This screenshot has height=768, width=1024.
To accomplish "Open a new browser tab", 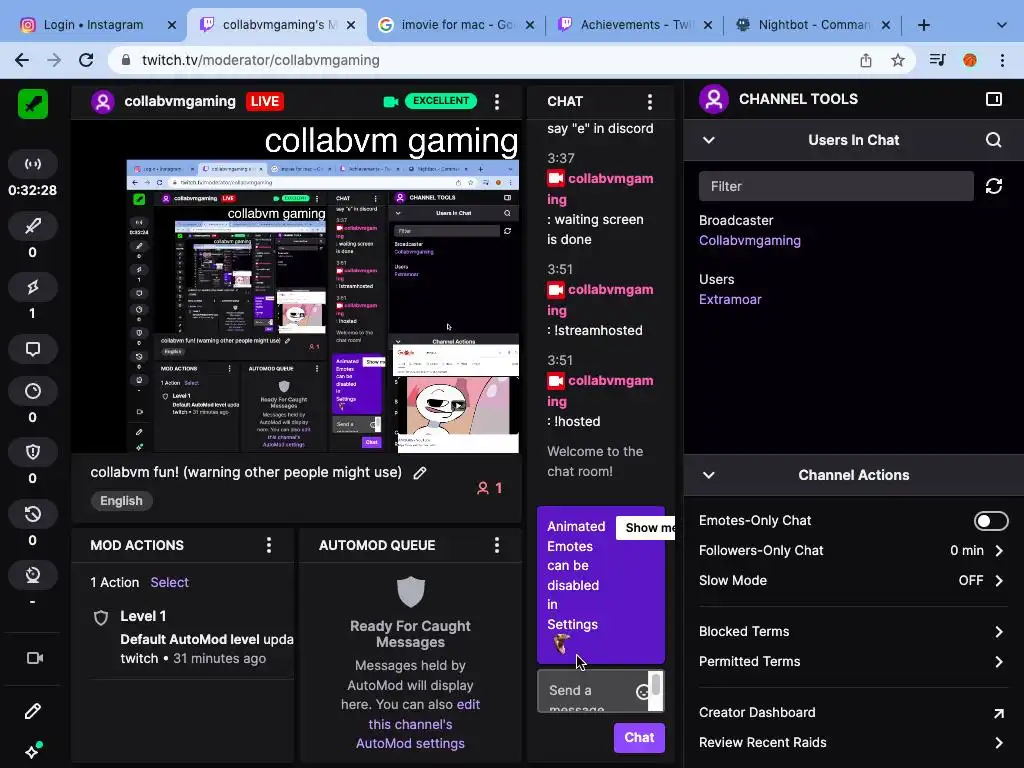I will click(923, 25).
